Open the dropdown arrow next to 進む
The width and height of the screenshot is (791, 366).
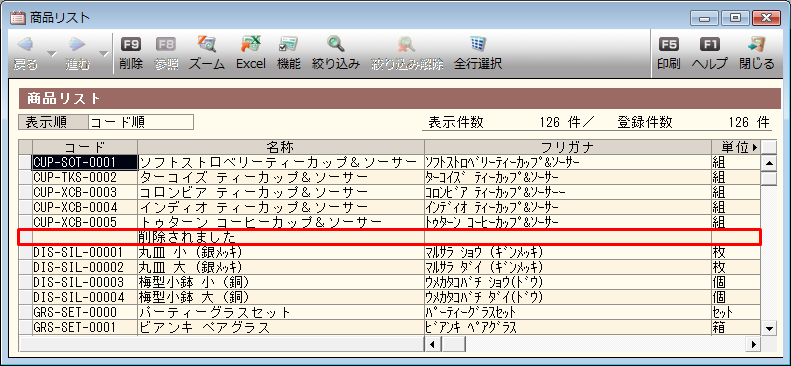pos(103,53)
